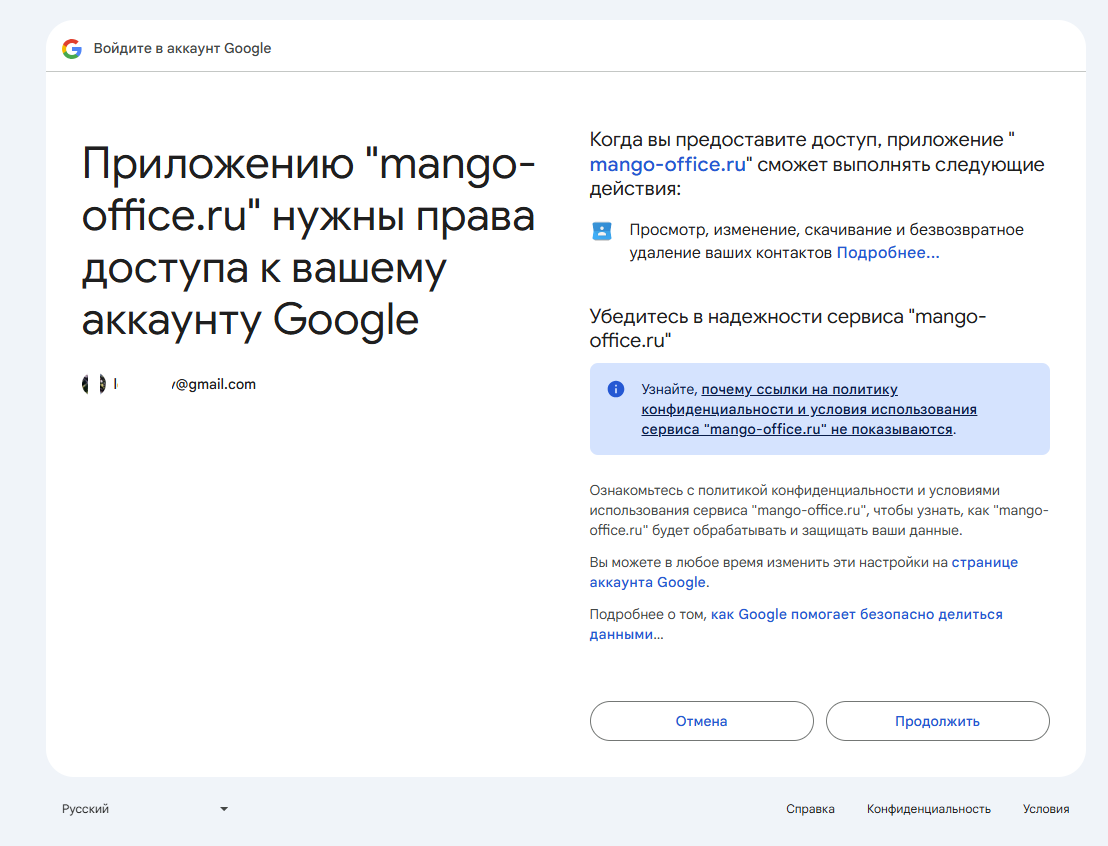Image resolution: width=1108 pixels, height=846 pixels.
Task: Click the account avatar beside the gmail address
Action: (94, 384)
